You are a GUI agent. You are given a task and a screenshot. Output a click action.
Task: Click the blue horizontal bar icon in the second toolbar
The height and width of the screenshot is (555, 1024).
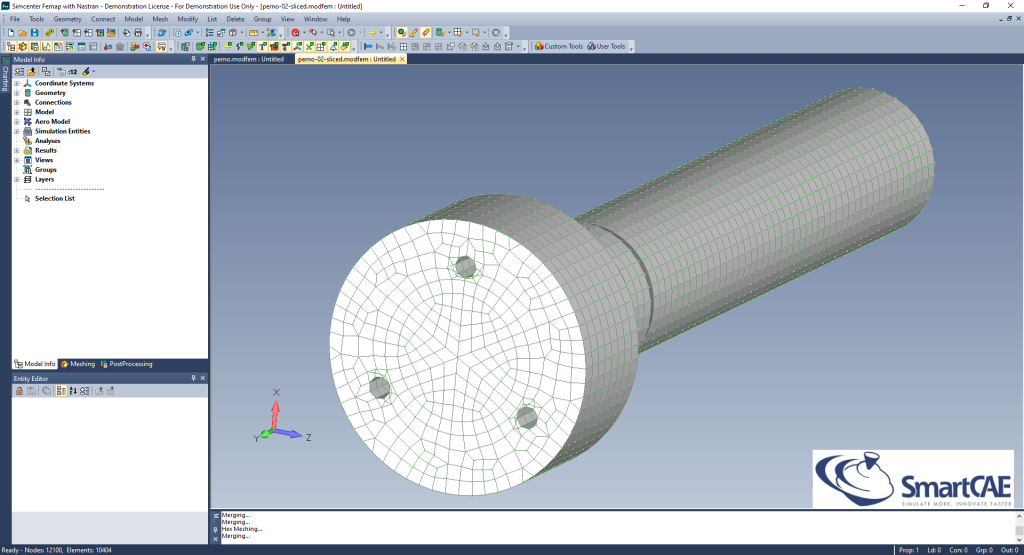point(368,46)
